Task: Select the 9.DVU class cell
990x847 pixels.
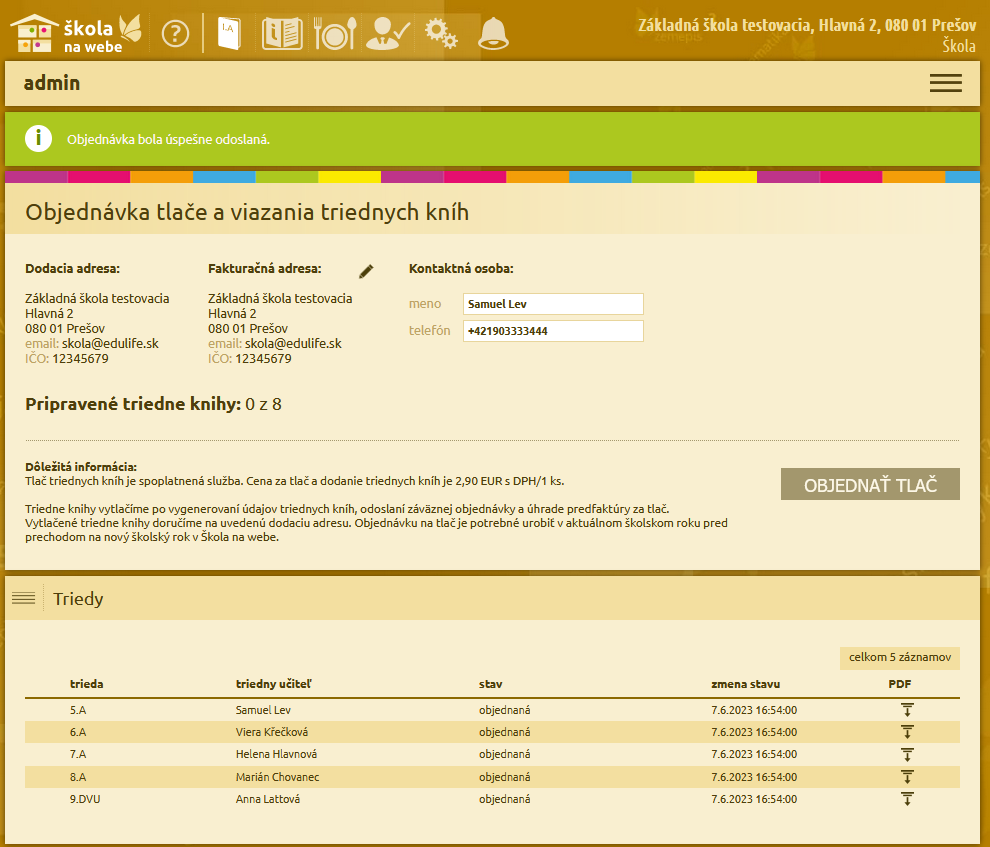Action: [85, 799]
